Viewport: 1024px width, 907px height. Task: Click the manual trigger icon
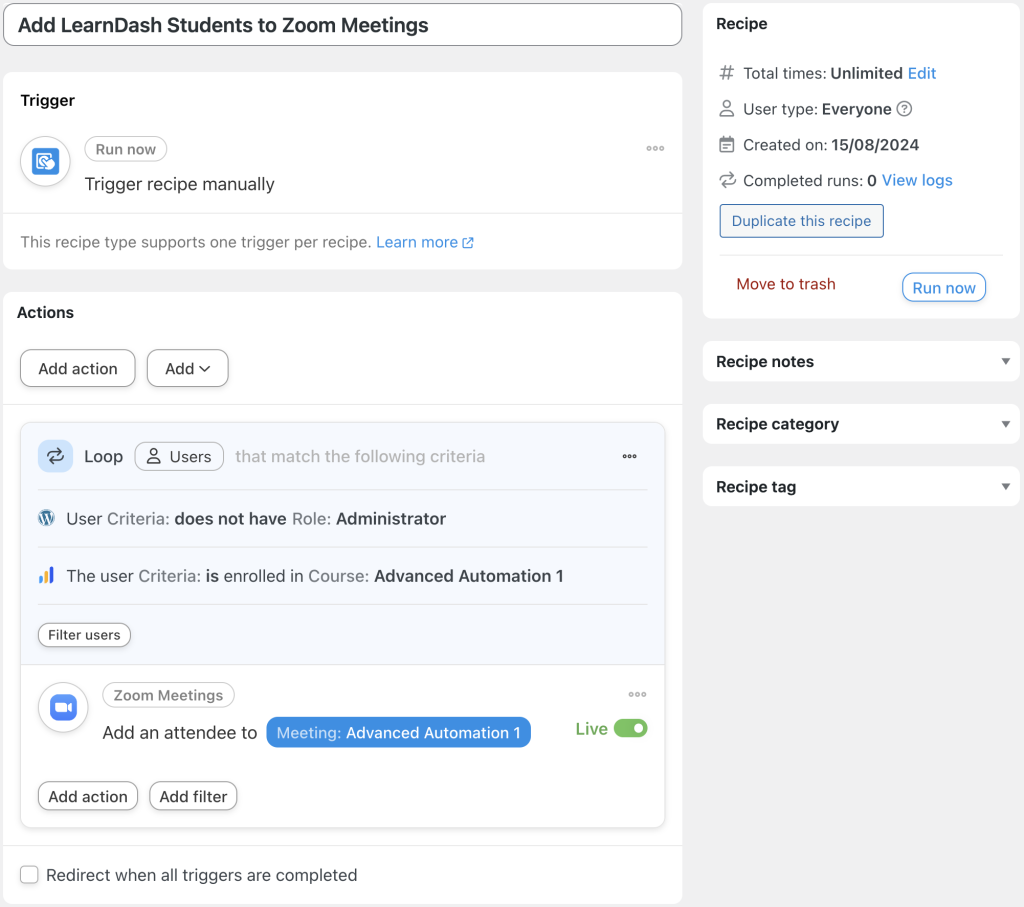tap(44, 161)
